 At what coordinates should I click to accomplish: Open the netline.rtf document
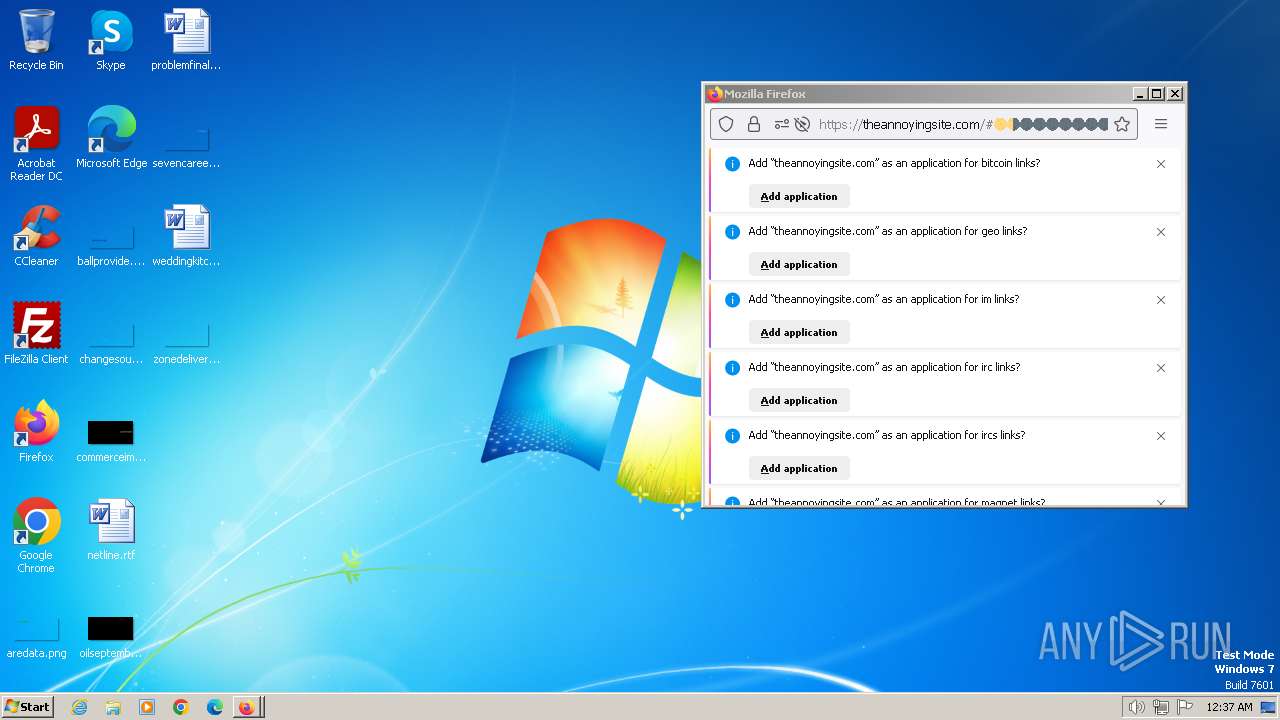111,530
